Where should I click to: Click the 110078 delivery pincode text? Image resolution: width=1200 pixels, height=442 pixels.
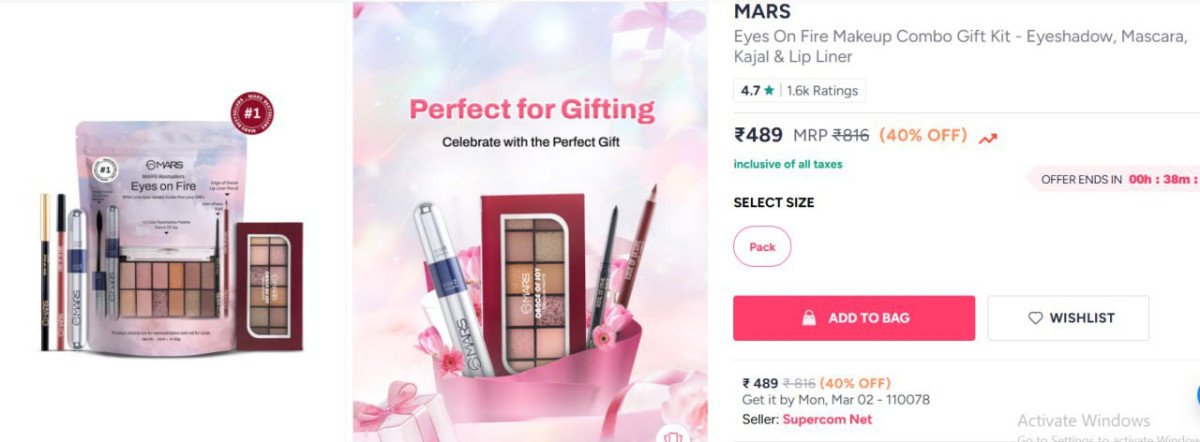pos(906,400)
